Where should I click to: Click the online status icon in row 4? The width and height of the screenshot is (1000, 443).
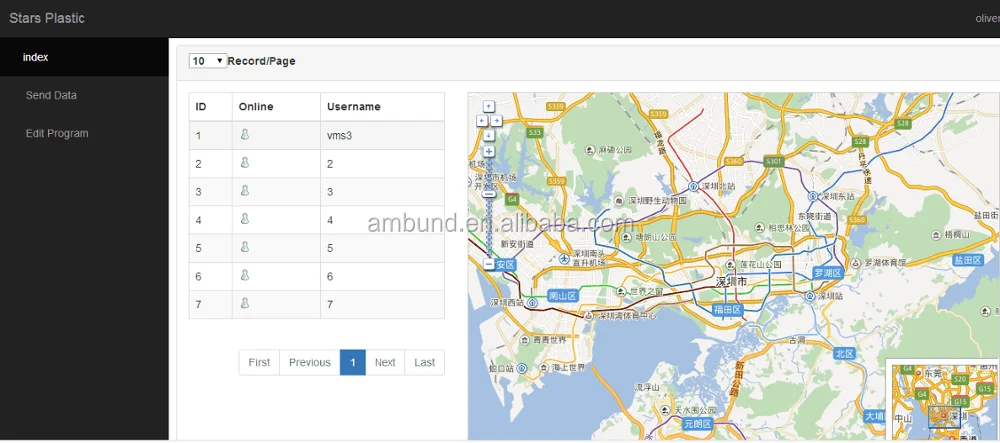click(245, 219)
